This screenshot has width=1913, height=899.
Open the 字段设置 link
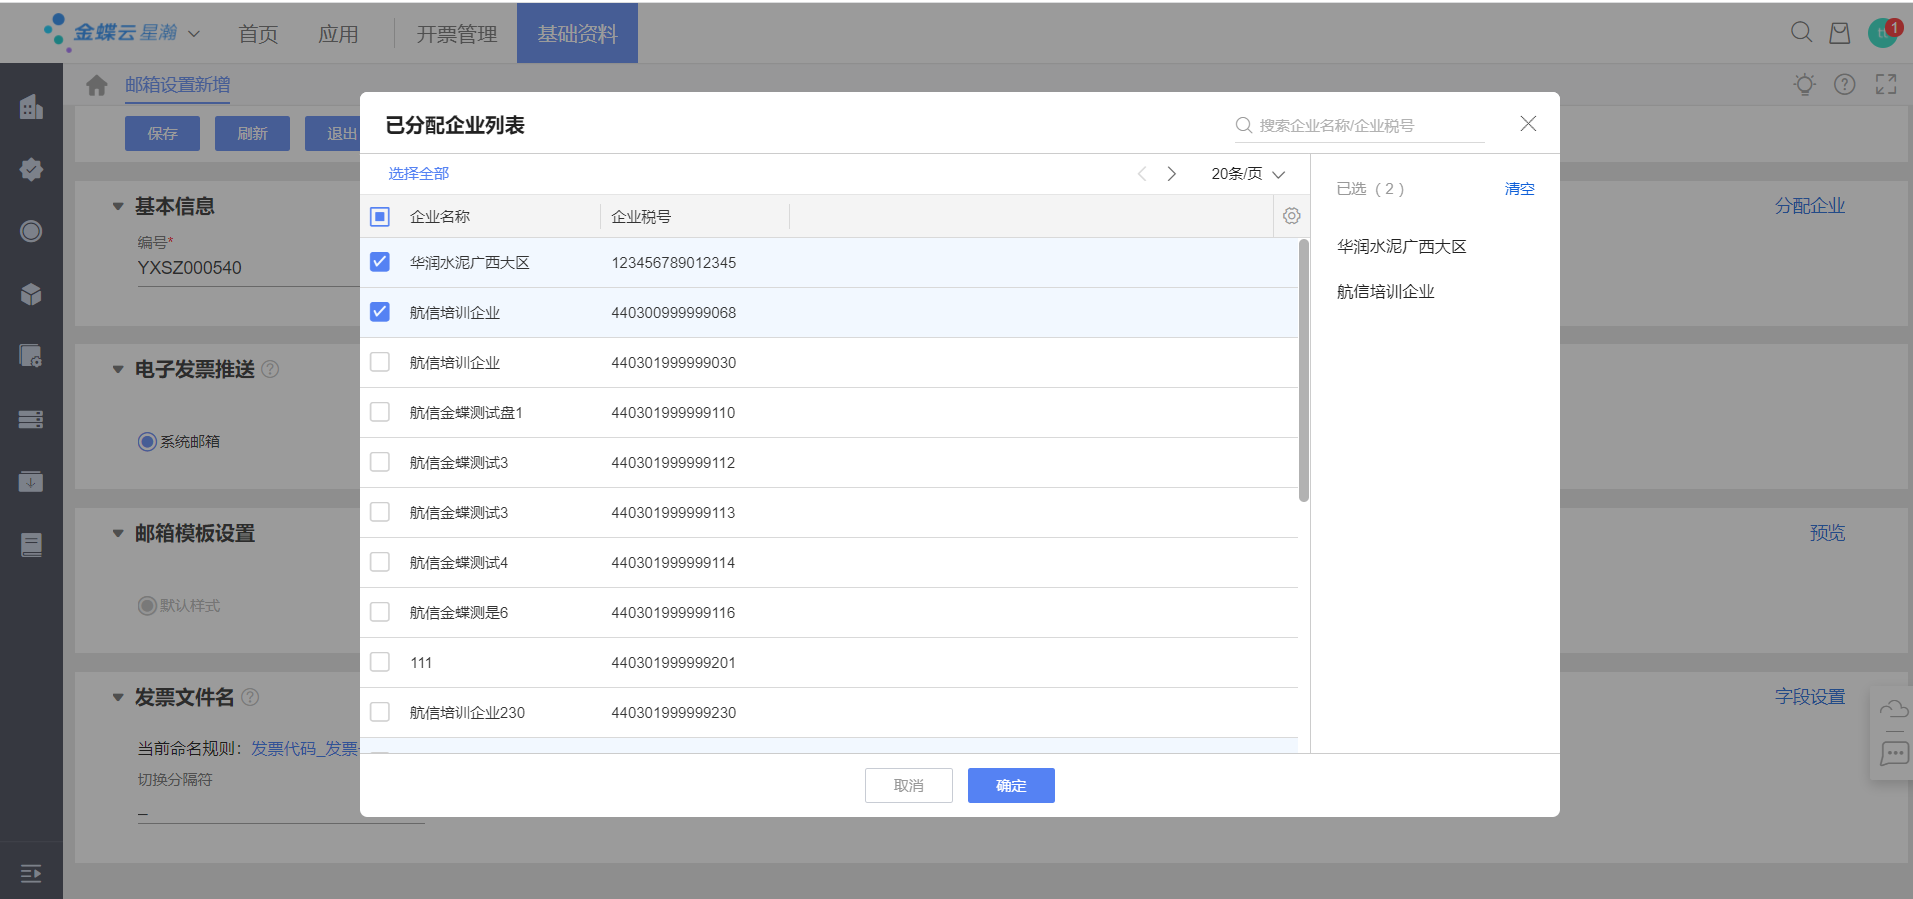point(1810,697)
